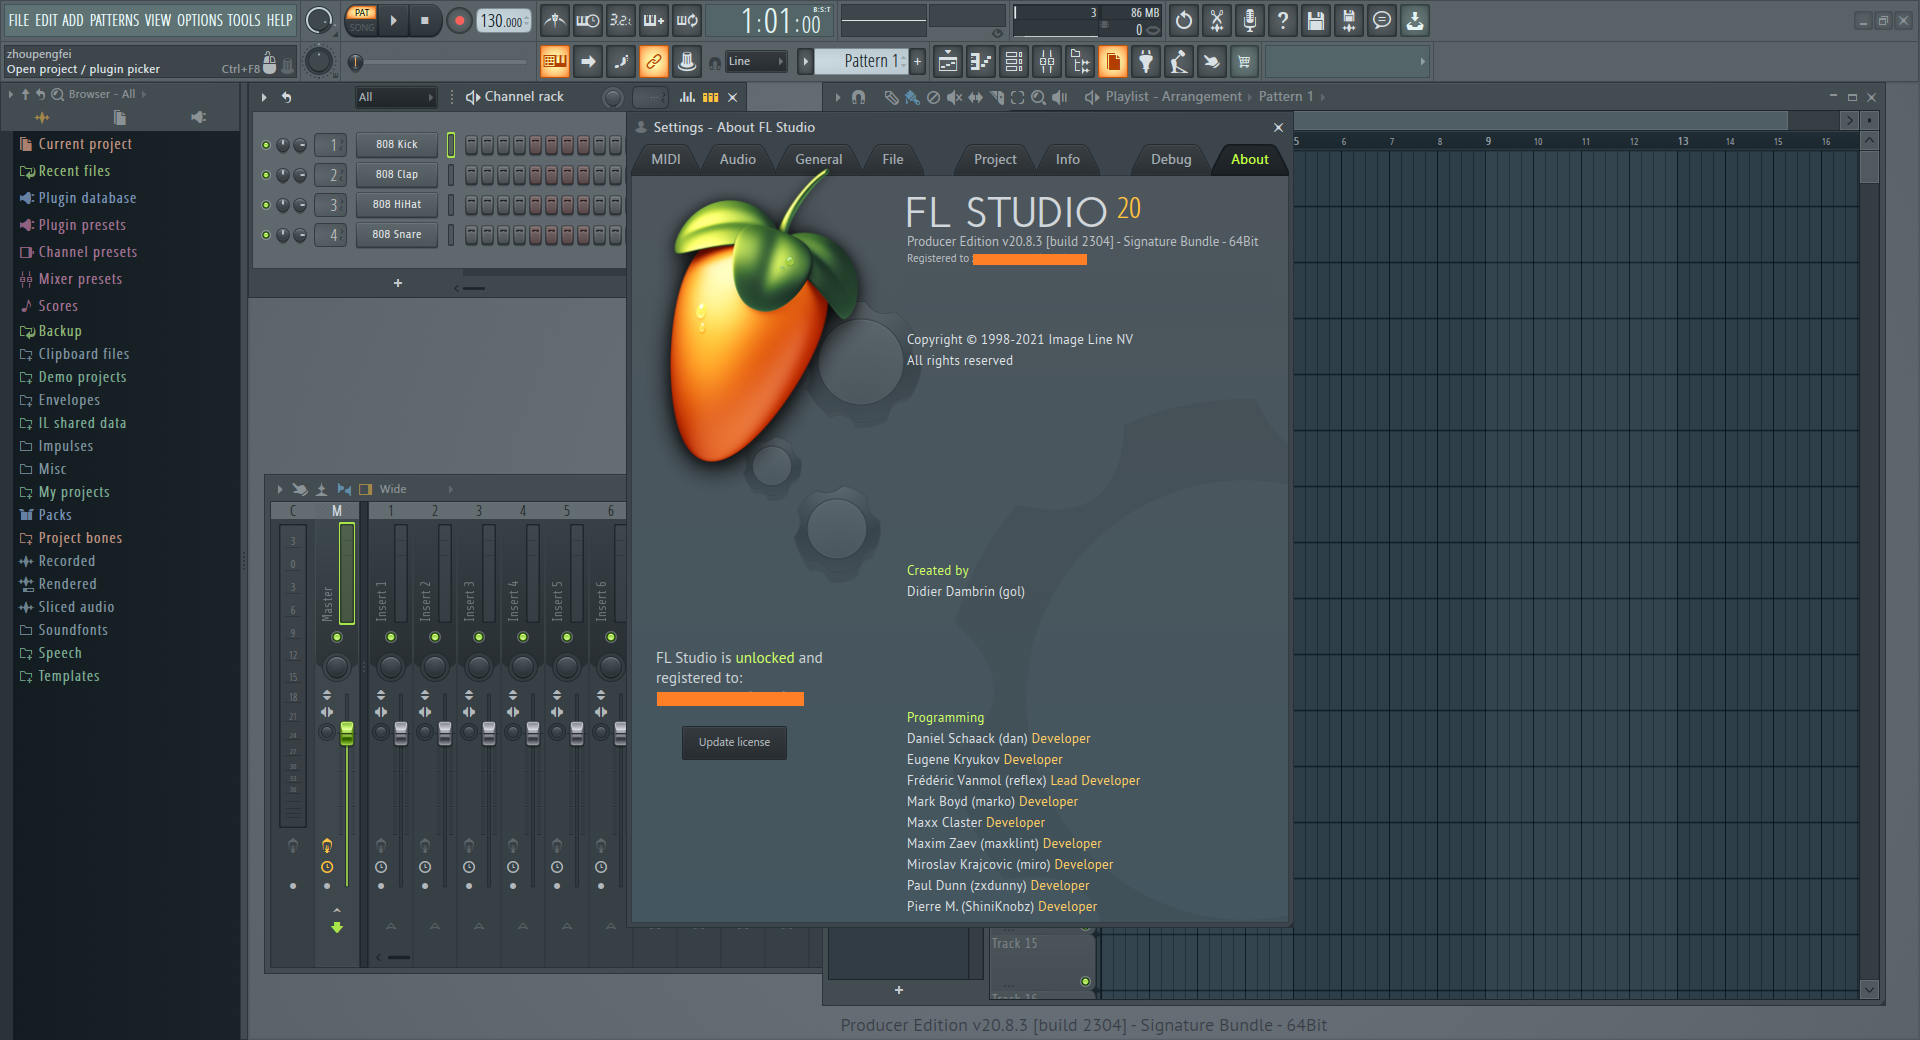The width and height of the screenshot is (1920, 1040).
Task: Add a channel with the plus button
Action: click(398, 283)
